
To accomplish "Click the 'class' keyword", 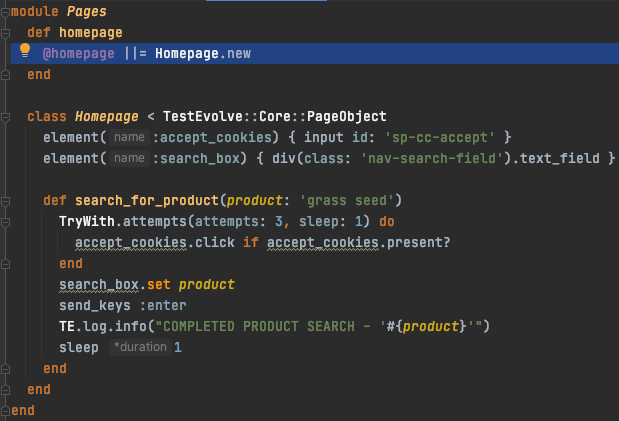I will click(x=47, y=117).
